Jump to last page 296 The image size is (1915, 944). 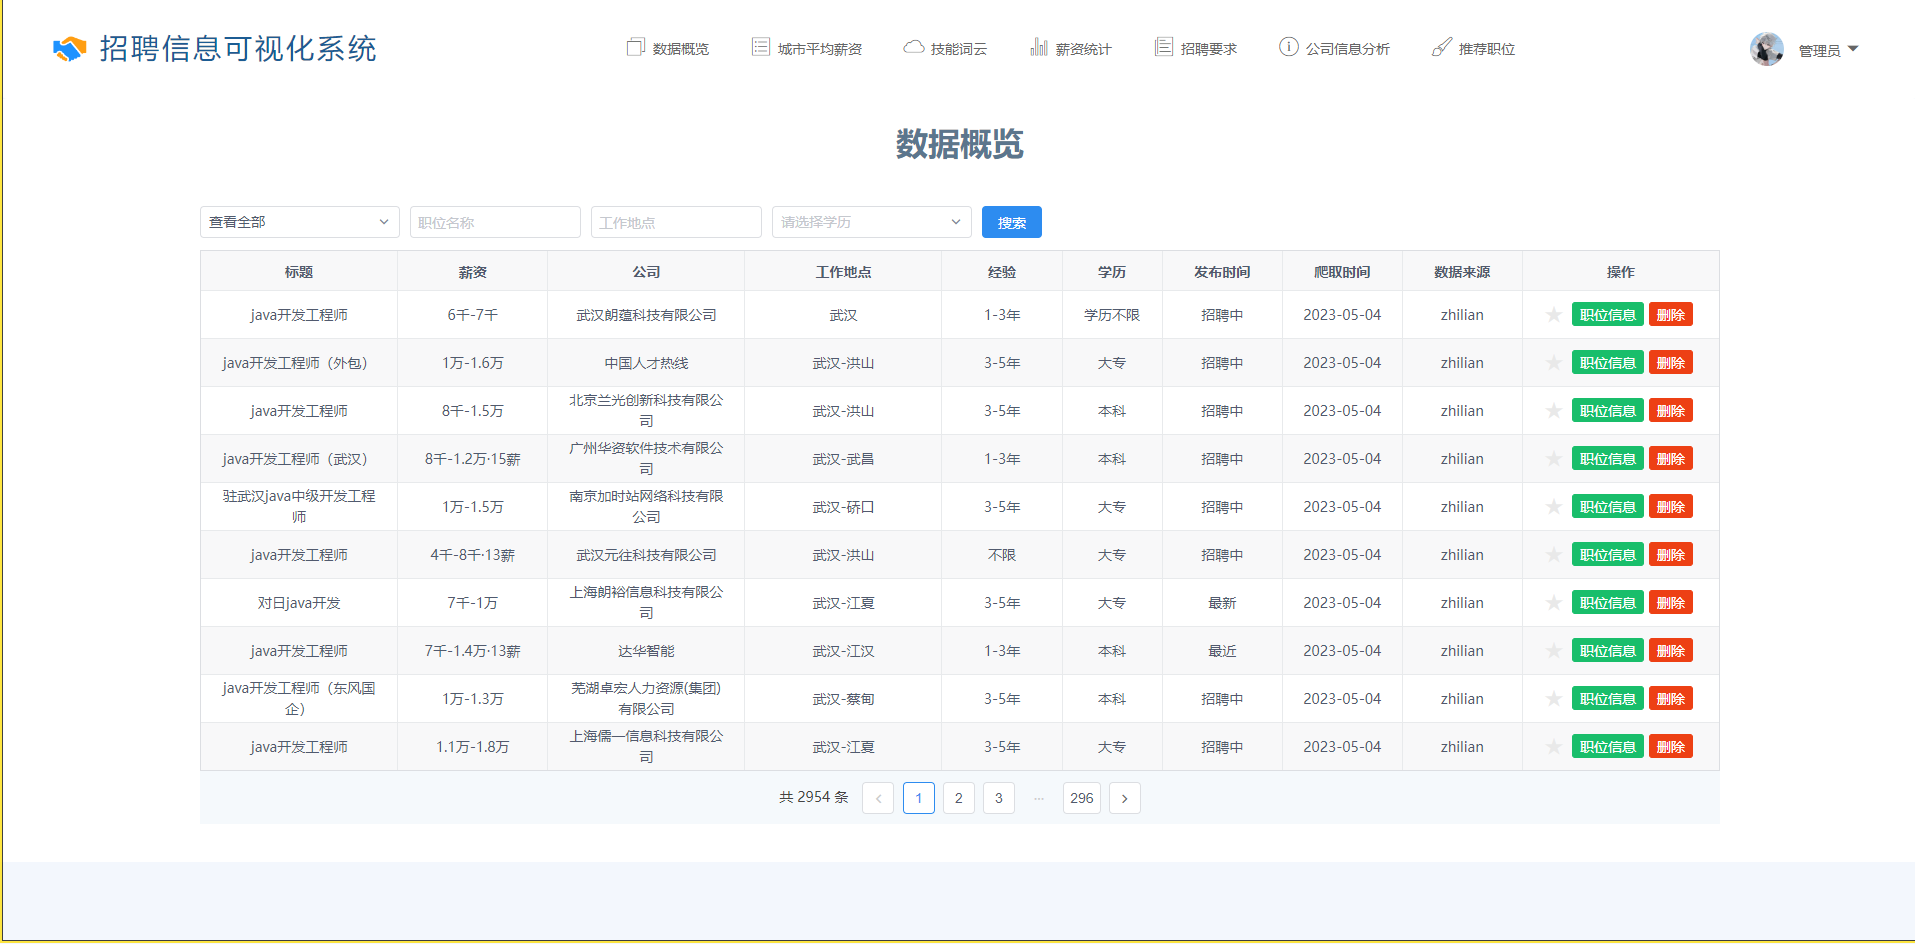[x=1082, y=798]
